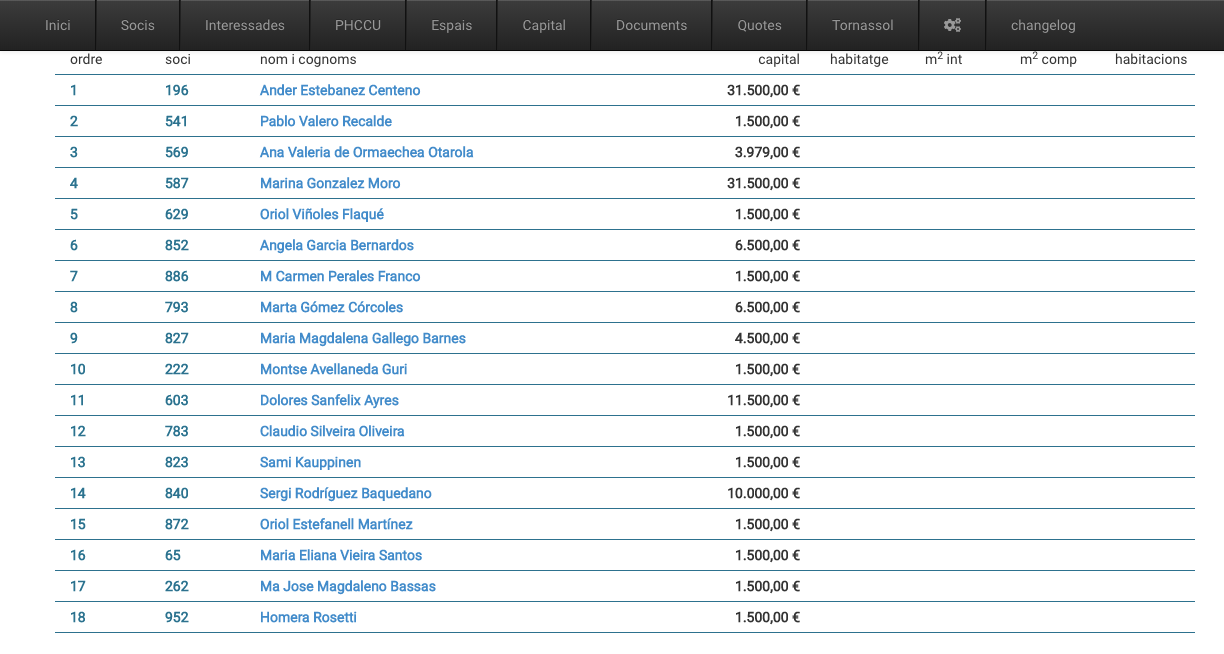Click the Documents navigation item
This screenshot has width=1224, height=654.
click(651, 25)
